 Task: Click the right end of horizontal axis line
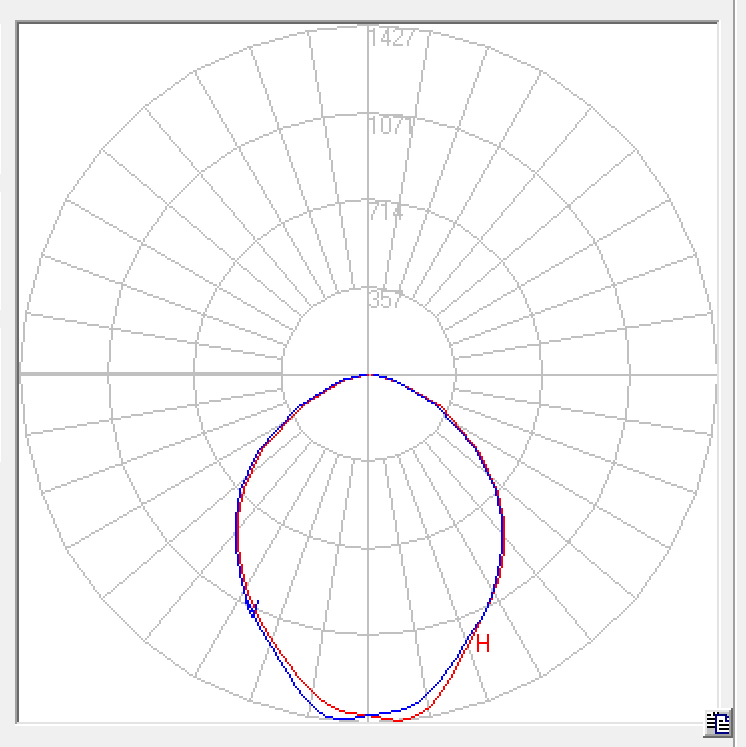tap(714, 374)
